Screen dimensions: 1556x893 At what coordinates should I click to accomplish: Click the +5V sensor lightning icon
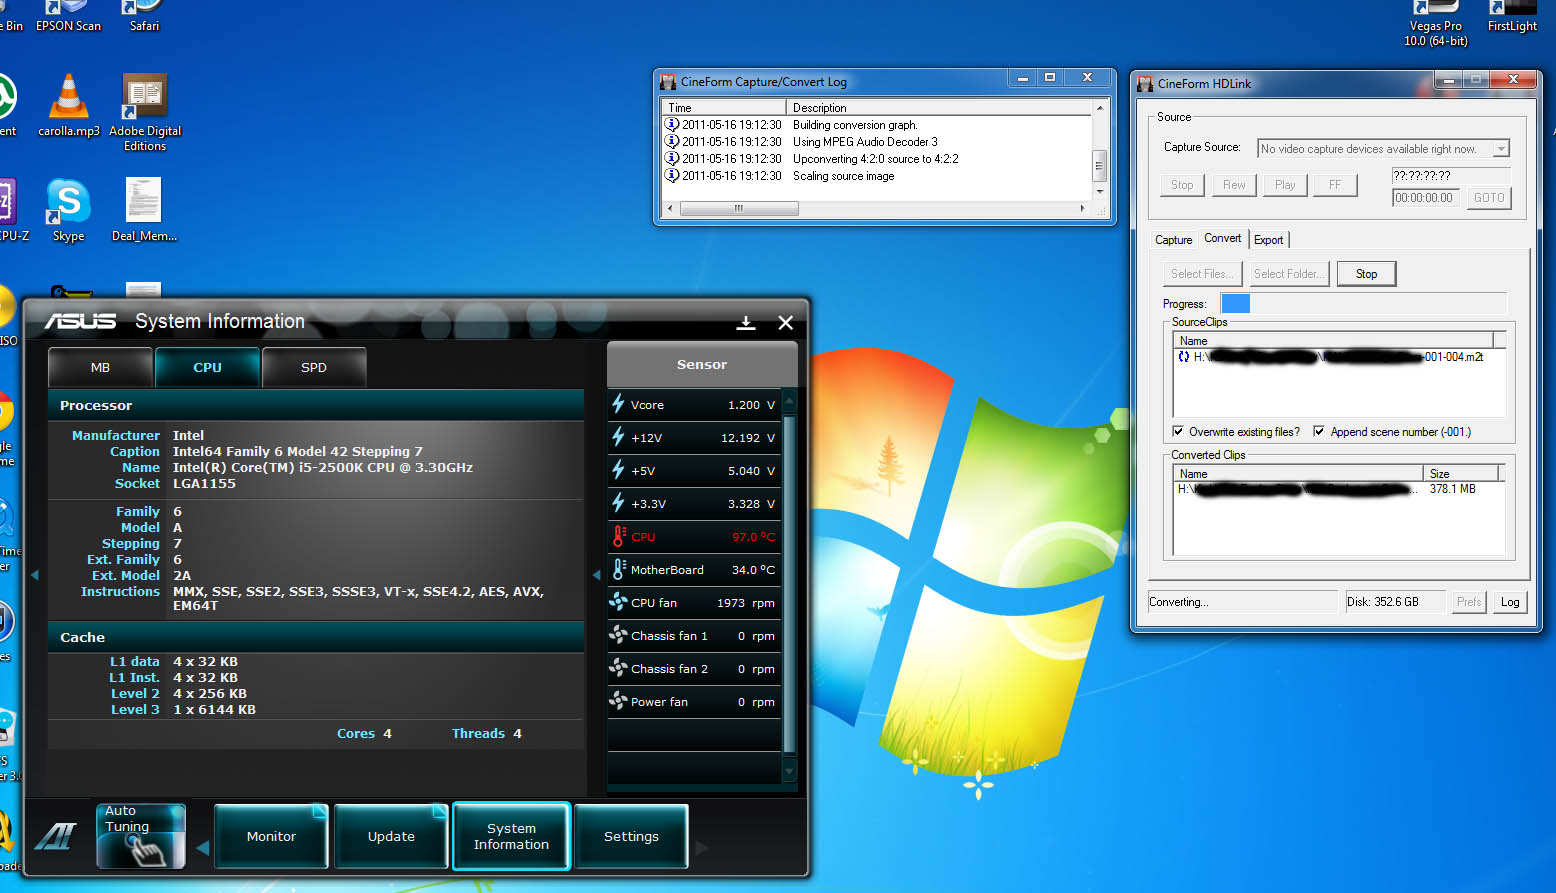point(618,471)
